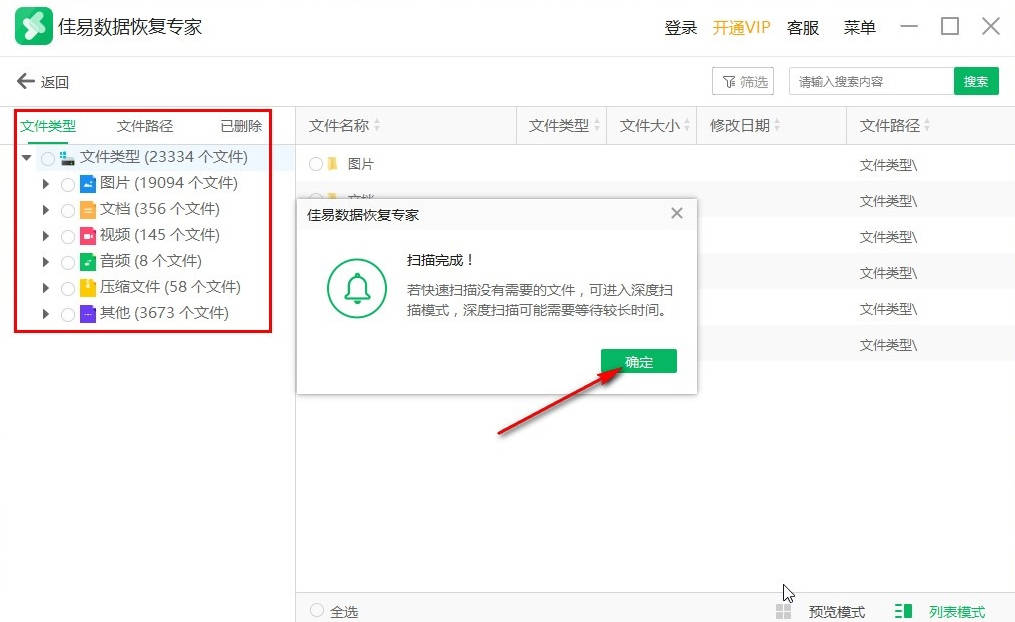Focus the 请输入搜索内容 search field
The width and height of the screenshot is (1015, 622).
(871, 82)
